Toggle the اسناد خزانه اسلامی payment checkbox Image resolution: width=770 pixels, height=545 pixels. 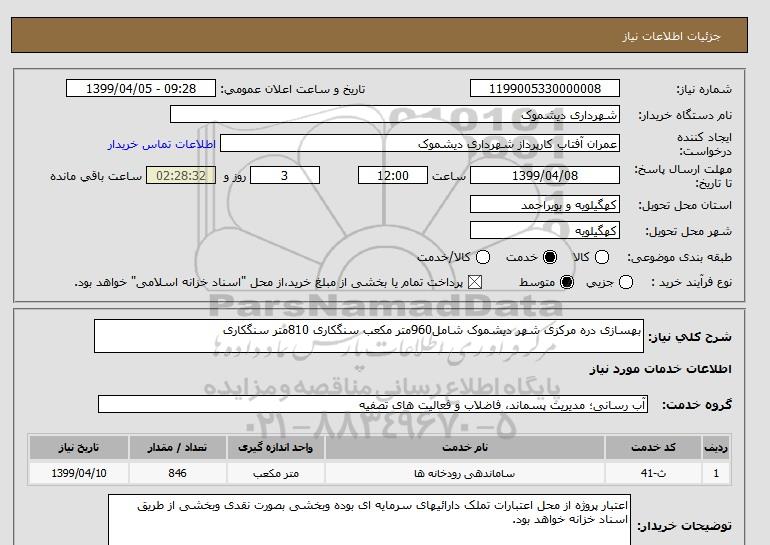click(474, 282)
